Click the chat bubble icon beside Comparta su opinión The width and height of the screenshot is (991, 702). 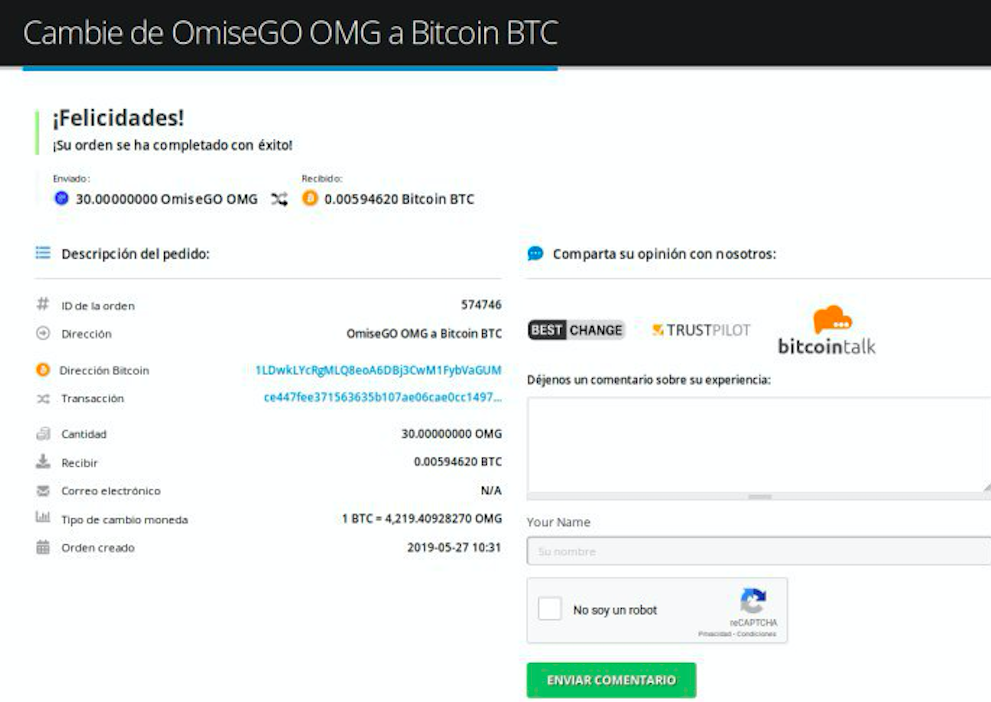[535, 253]
